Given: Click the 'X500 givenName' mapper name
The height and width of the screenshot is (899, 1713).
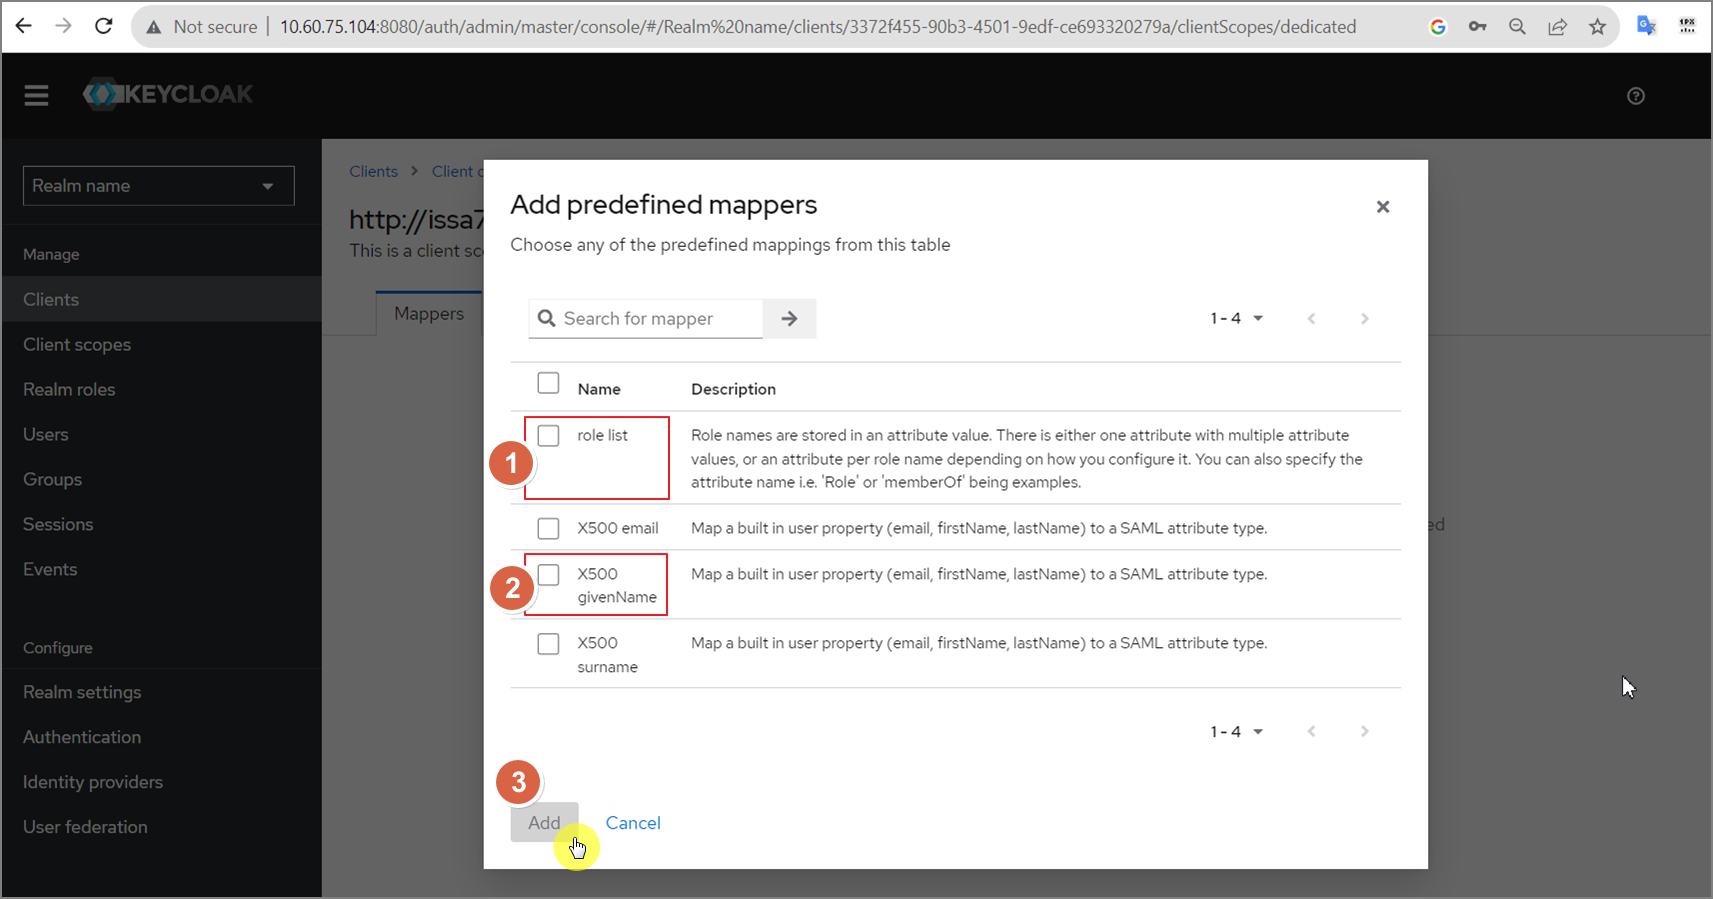Looking at the screenshot, I should [617, 586].
